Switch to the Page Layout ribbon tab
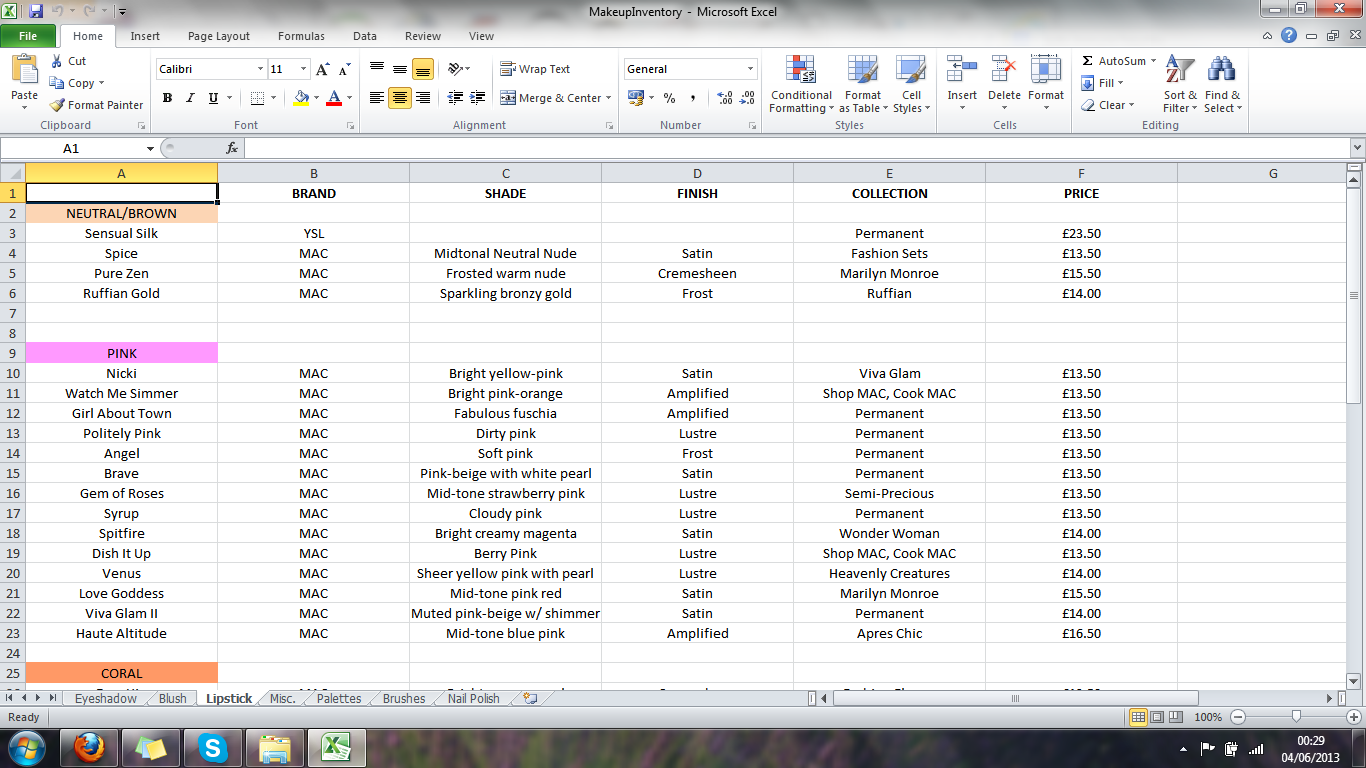The height and width of the screenshot is (768, 1366). tap(219, 36)
